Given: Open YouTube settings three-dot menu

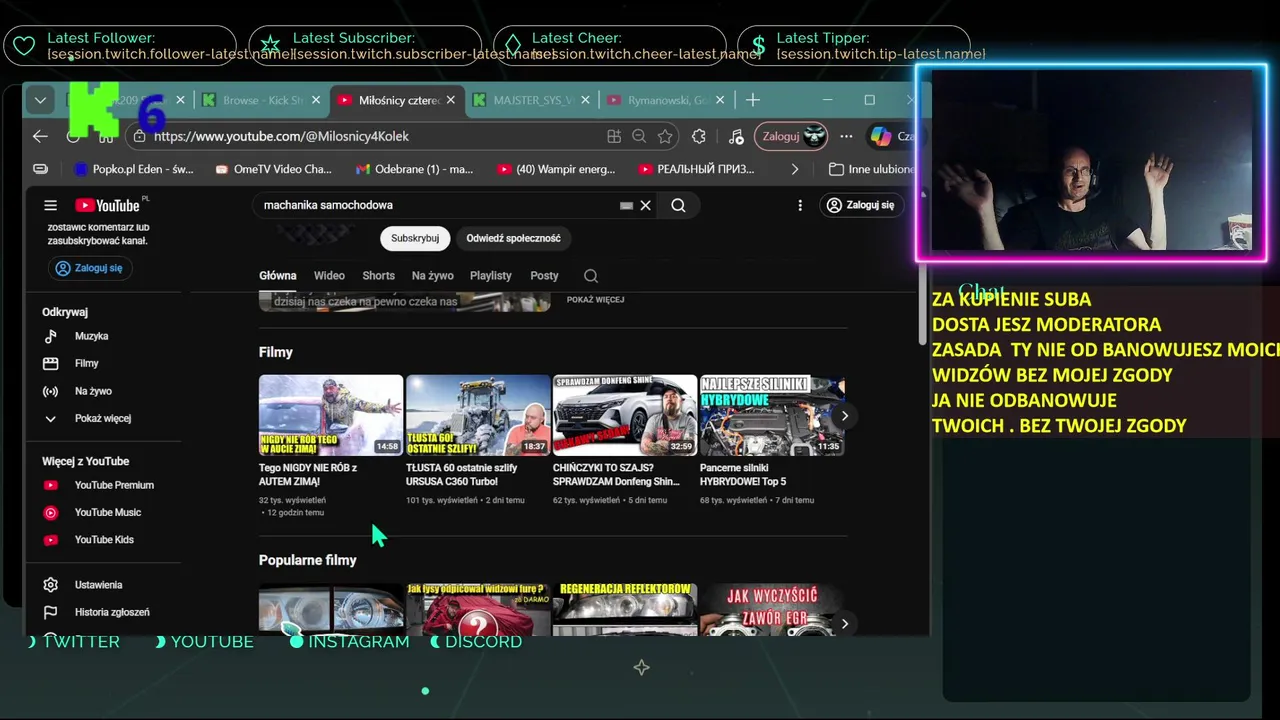Looking at the screenshot, I should pyautogui.click(x=800, y=205).
